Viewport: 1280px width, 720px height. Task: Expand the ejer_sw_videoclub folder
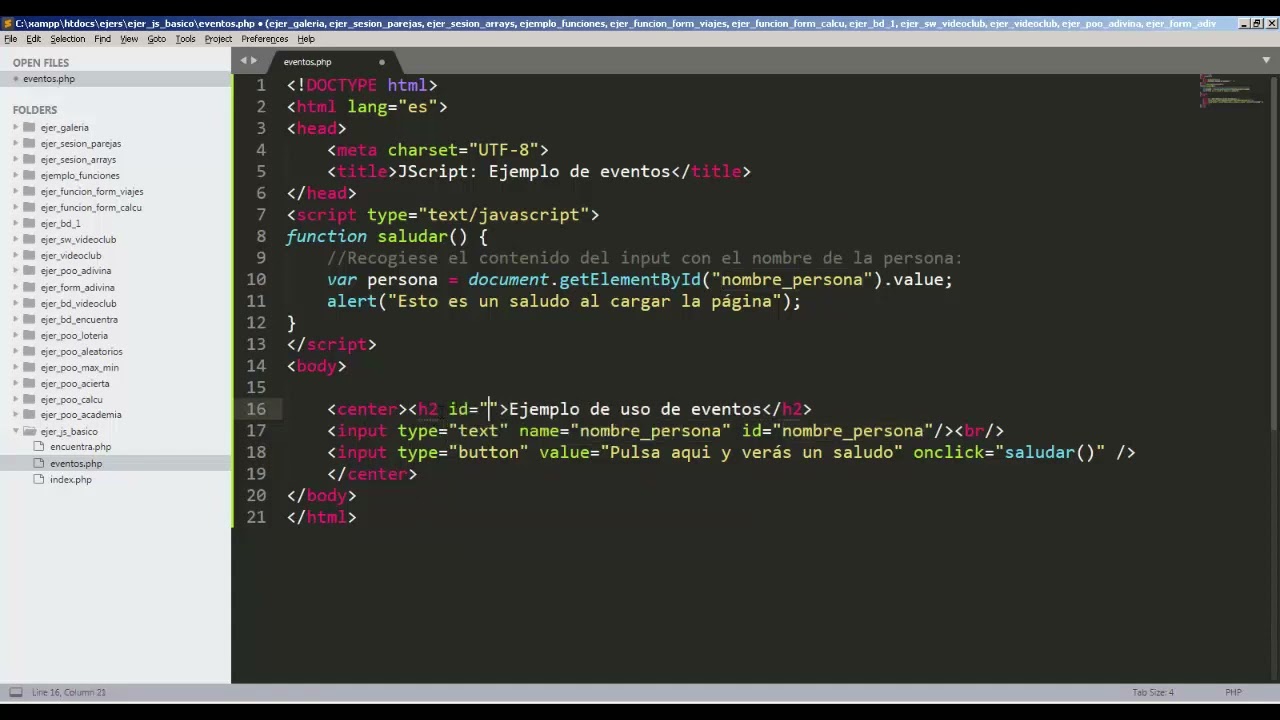[16, 240]
